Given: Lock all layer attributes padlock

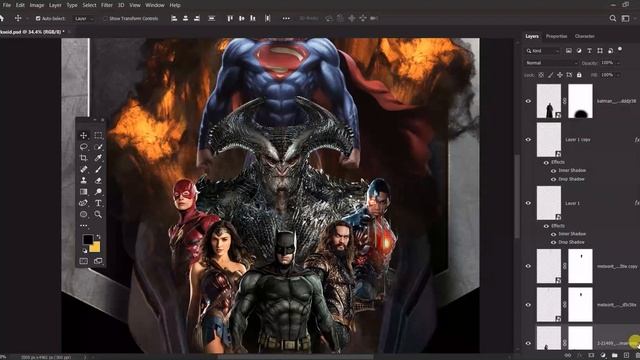Looking at the screenshot, I should pyautogui.click(x=579, y=75).
